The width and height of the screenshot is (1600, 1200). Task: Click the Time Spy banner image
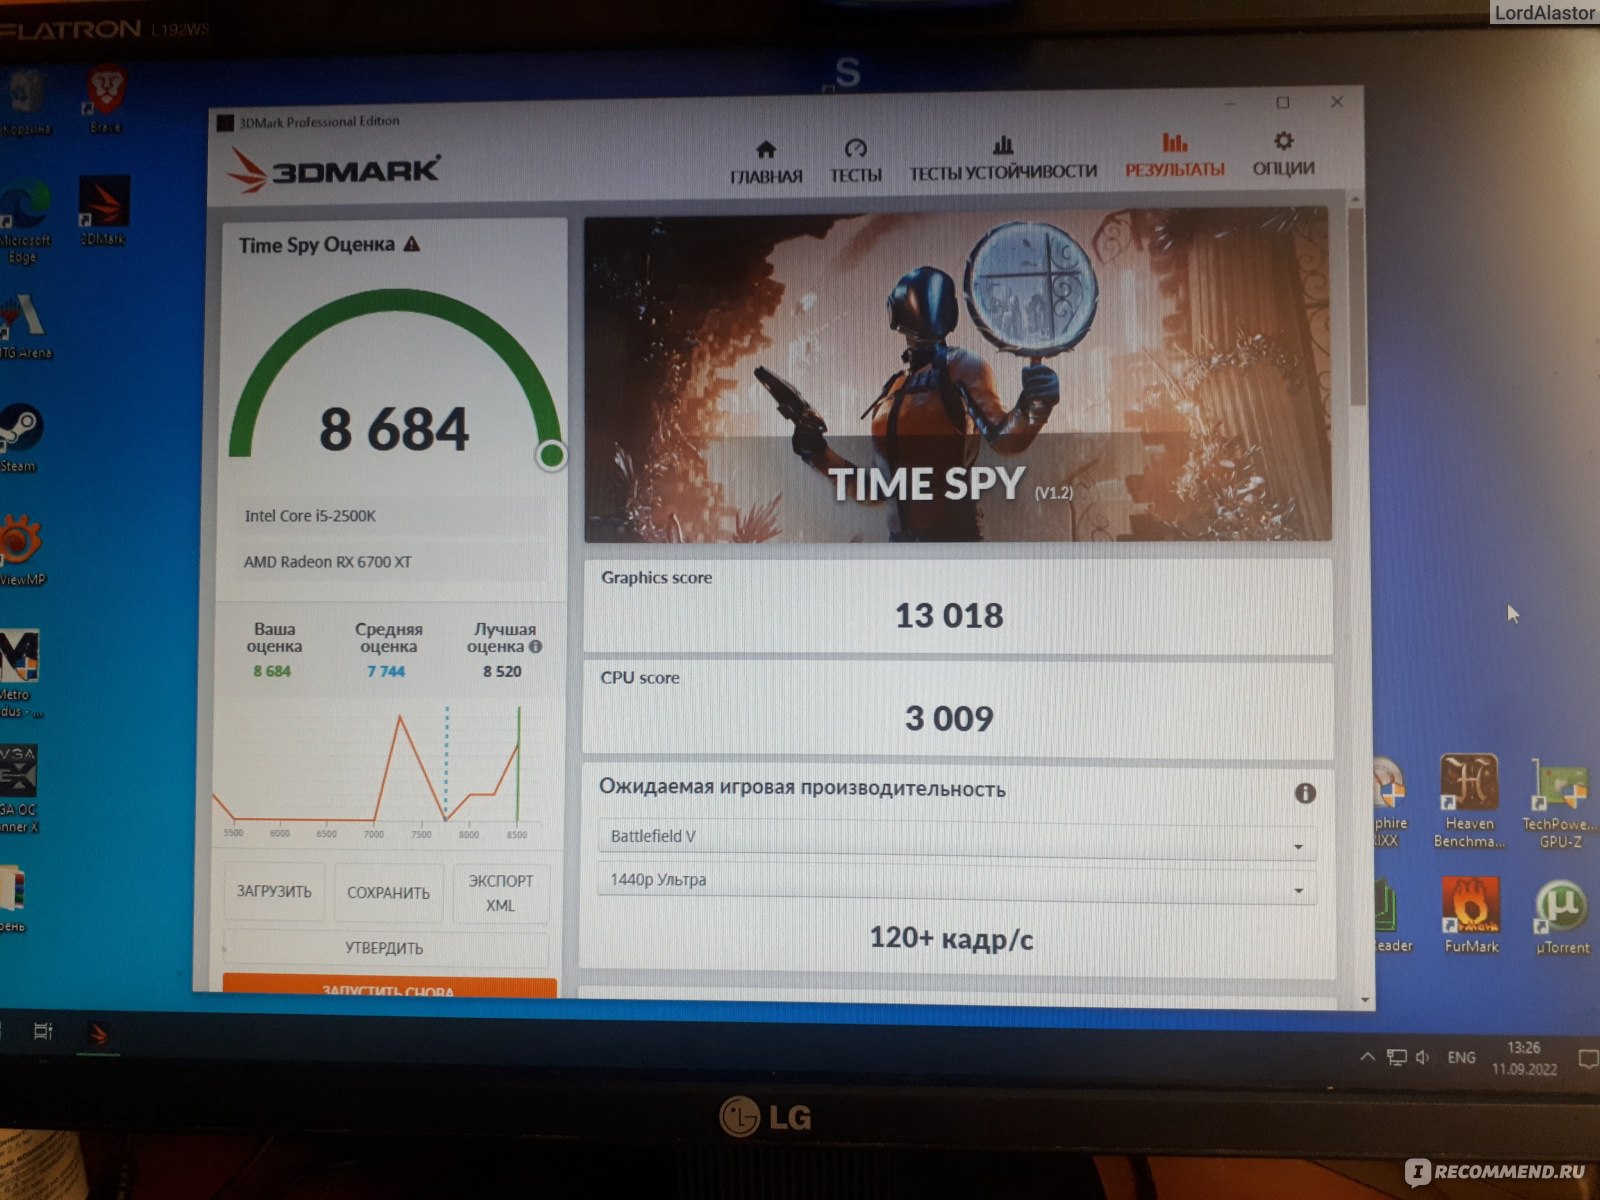[957, 376]
